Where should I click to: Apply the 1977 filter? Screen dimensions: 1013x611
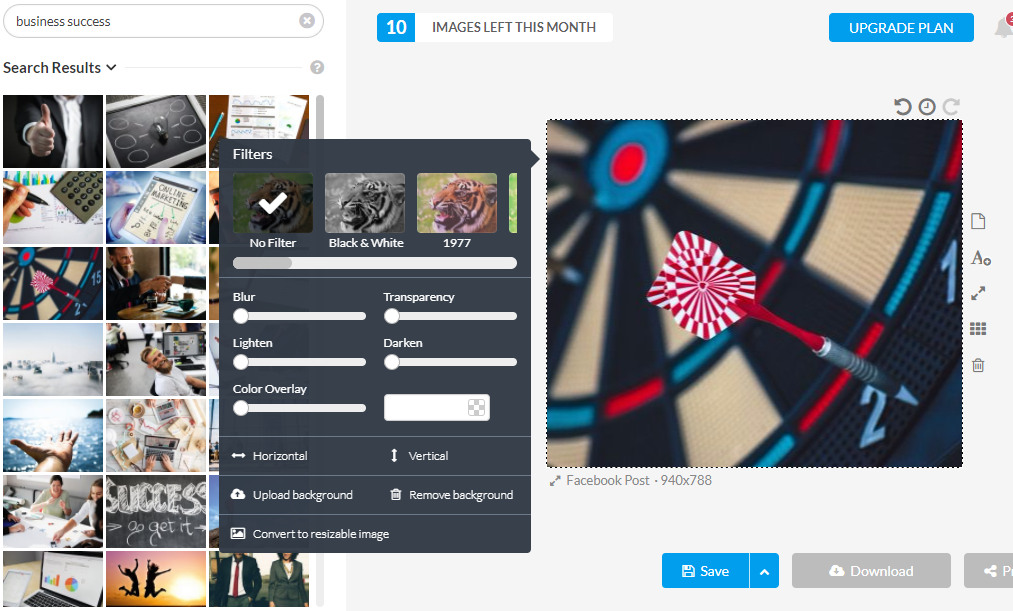[457, 211]
